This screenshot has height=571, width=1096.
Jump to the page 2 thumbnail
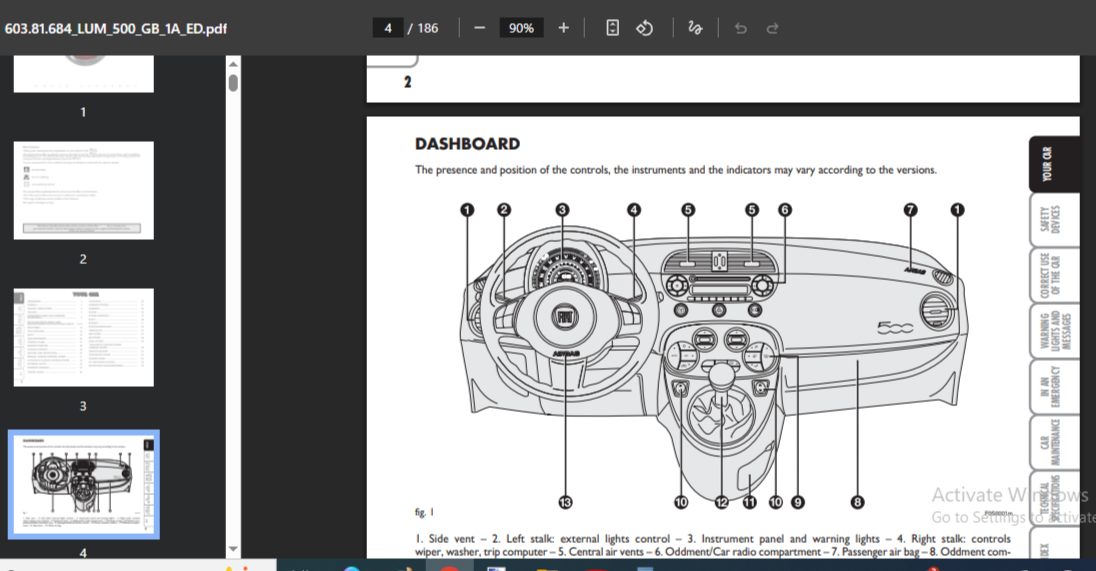point(84,190)
